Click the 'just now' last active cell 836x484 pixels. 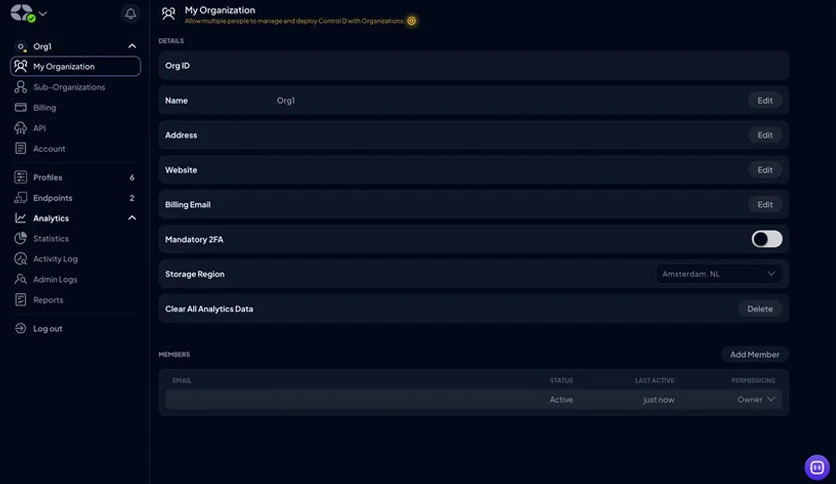tap(658, 400)
